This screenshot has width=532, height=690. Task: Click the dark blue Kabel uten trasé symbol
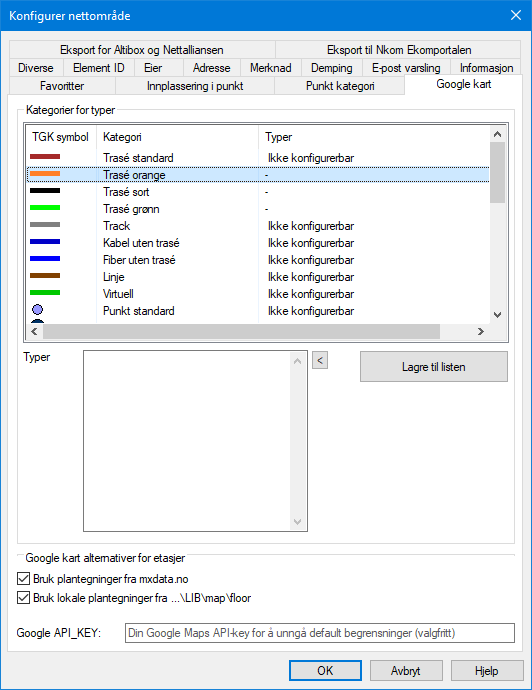(45, 242)
